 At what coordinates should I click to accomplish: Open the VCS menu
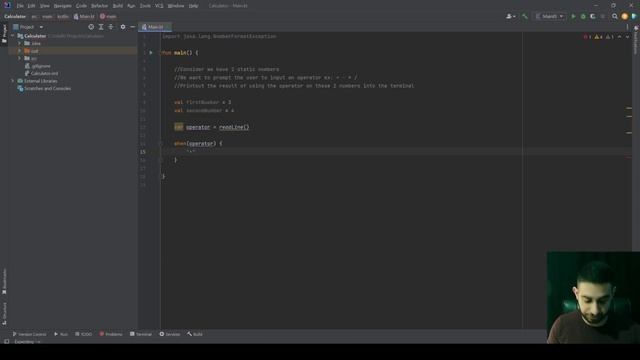point(159,6)
